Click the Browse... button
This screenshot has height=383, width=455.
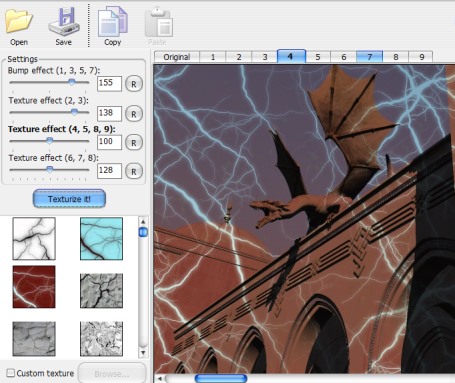pos(112,373)
